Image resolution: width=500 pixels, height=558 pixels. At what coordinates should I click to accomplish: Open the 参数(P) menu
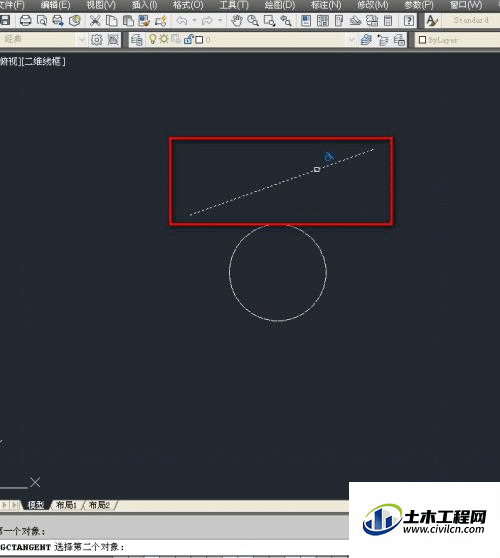pos(419,5)
